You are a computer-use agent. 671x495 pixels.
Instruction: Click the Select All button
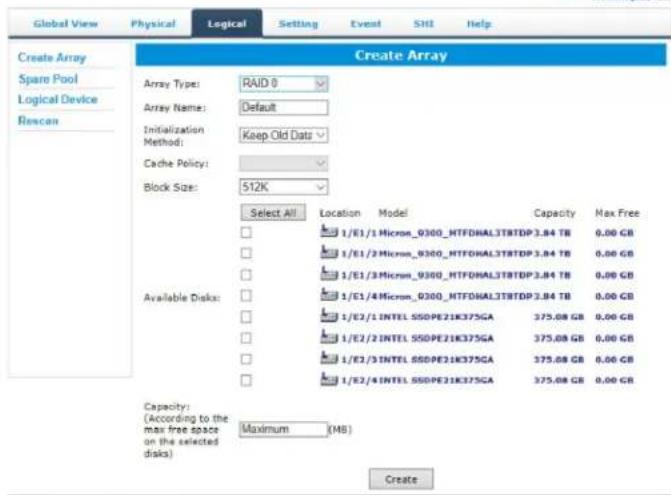pyautogui.click(x=273, y=213)
